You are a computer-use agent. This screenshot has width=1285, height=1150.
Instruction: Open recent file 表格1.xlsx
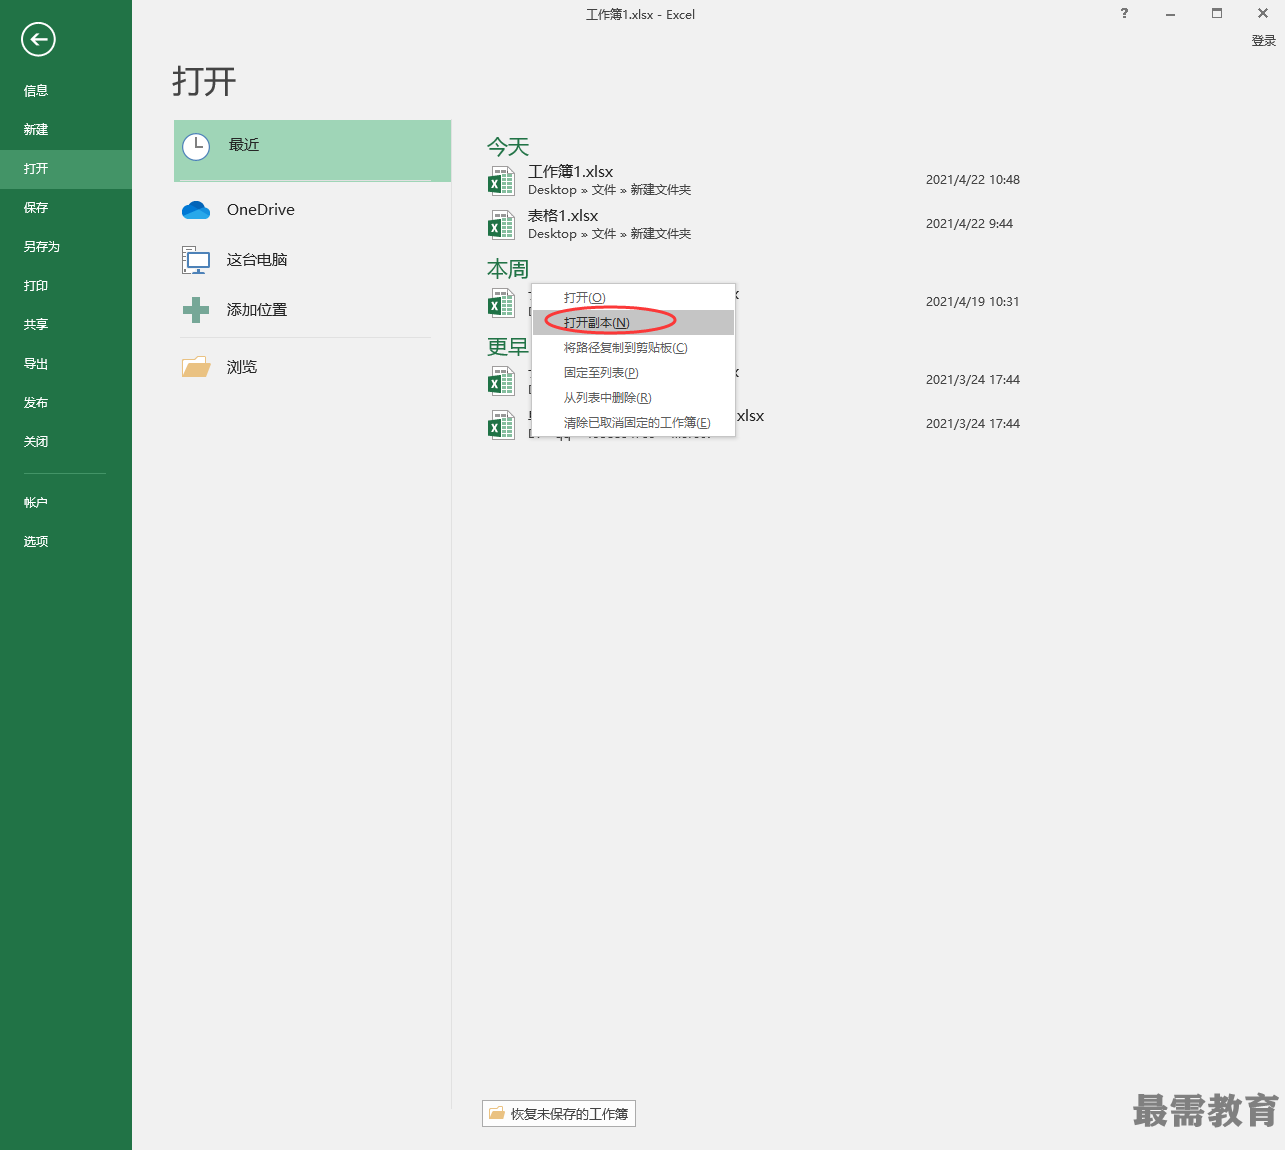point(563,216)
